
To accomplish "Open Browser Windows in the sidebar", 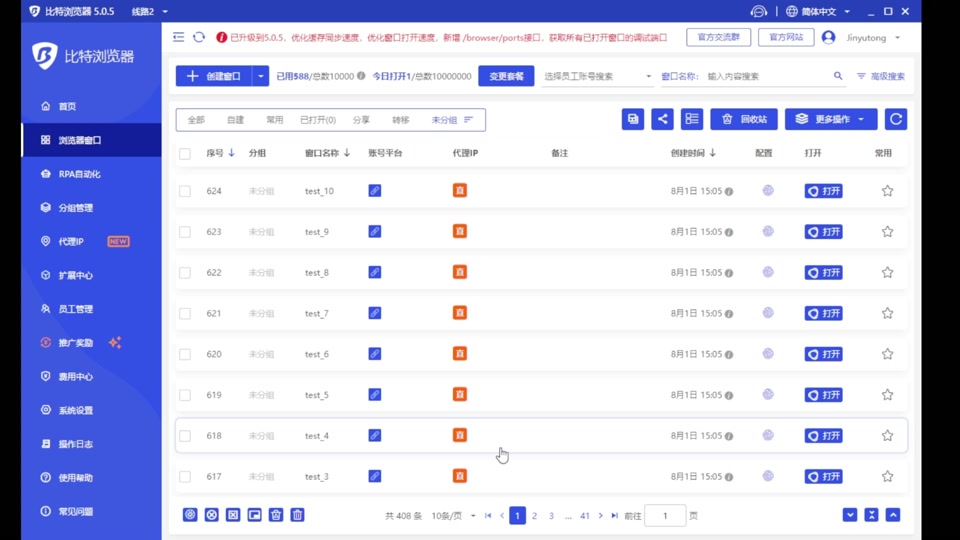I will pos(92,140).
